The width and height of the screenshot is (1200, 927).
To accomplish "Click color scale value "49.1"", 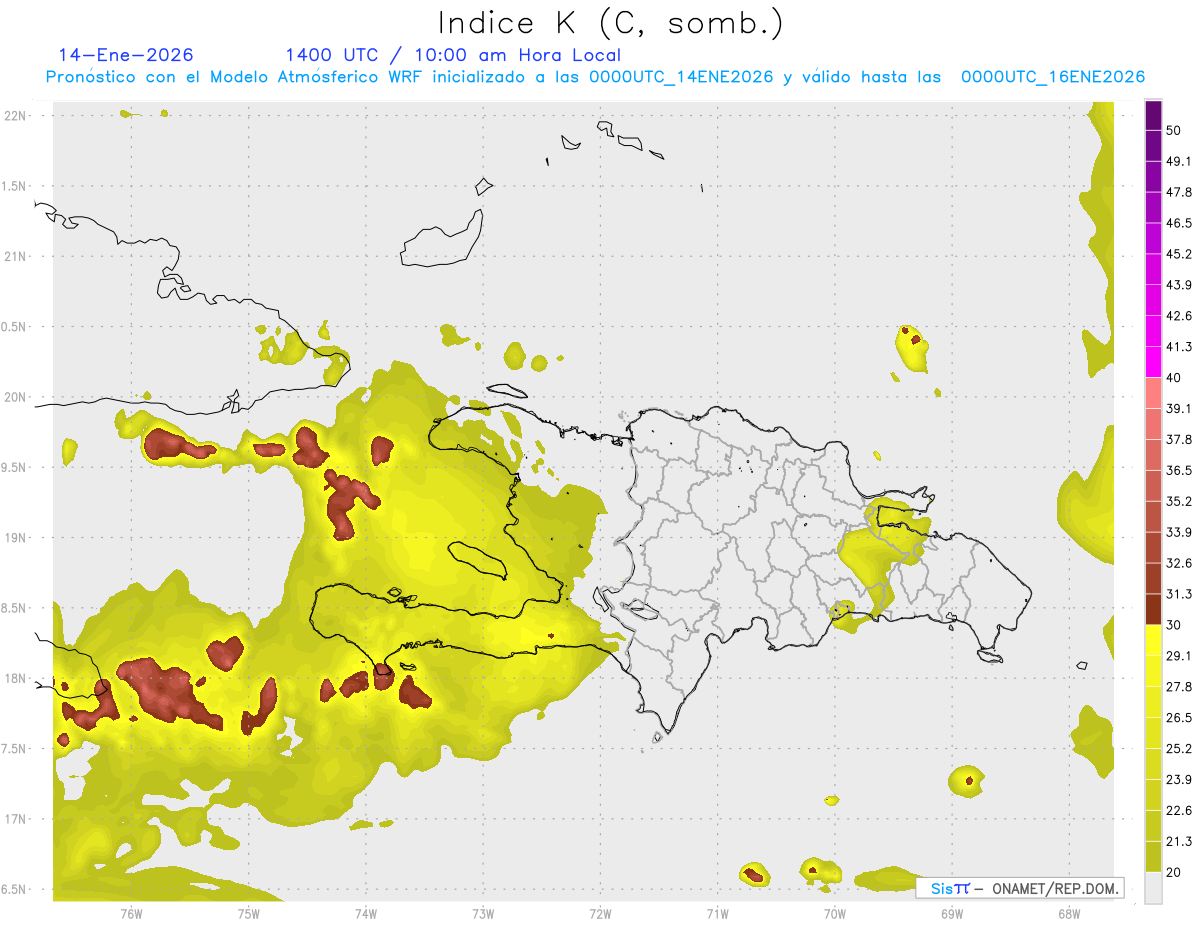I will coord(1179,161).
